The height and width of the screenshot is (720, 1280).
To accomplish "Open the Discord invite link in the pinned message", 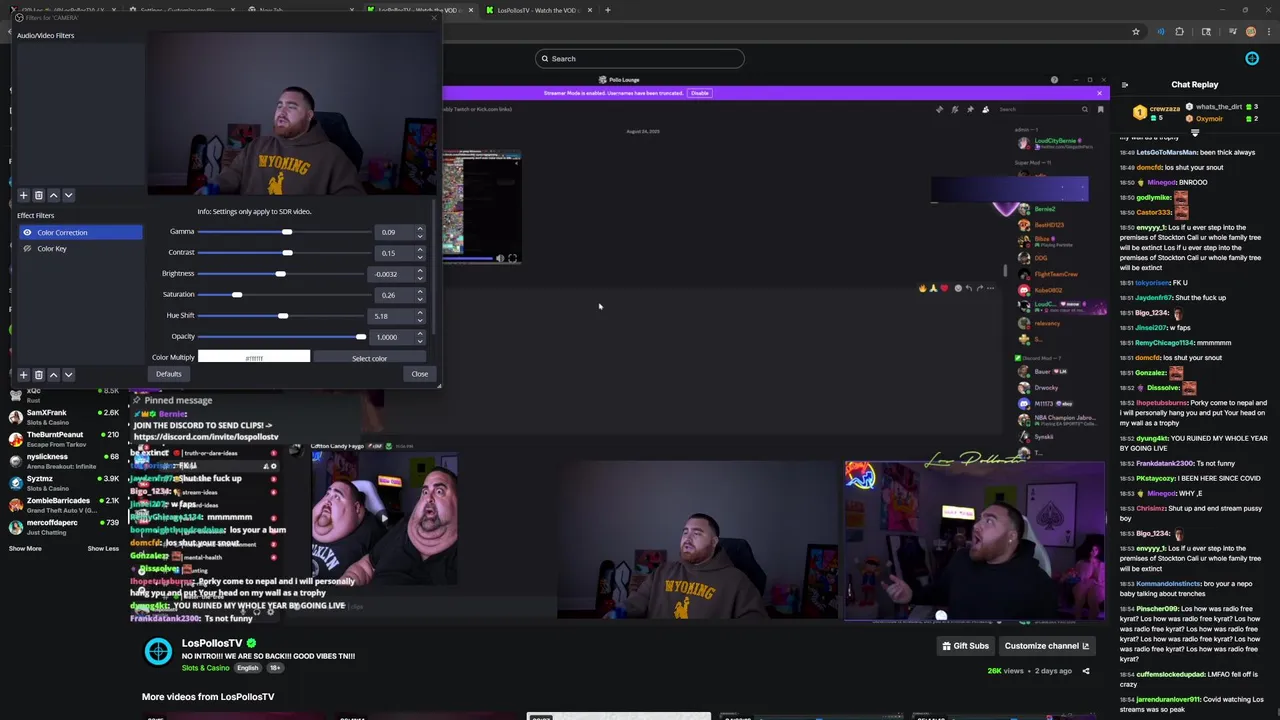I will point(205,437).
